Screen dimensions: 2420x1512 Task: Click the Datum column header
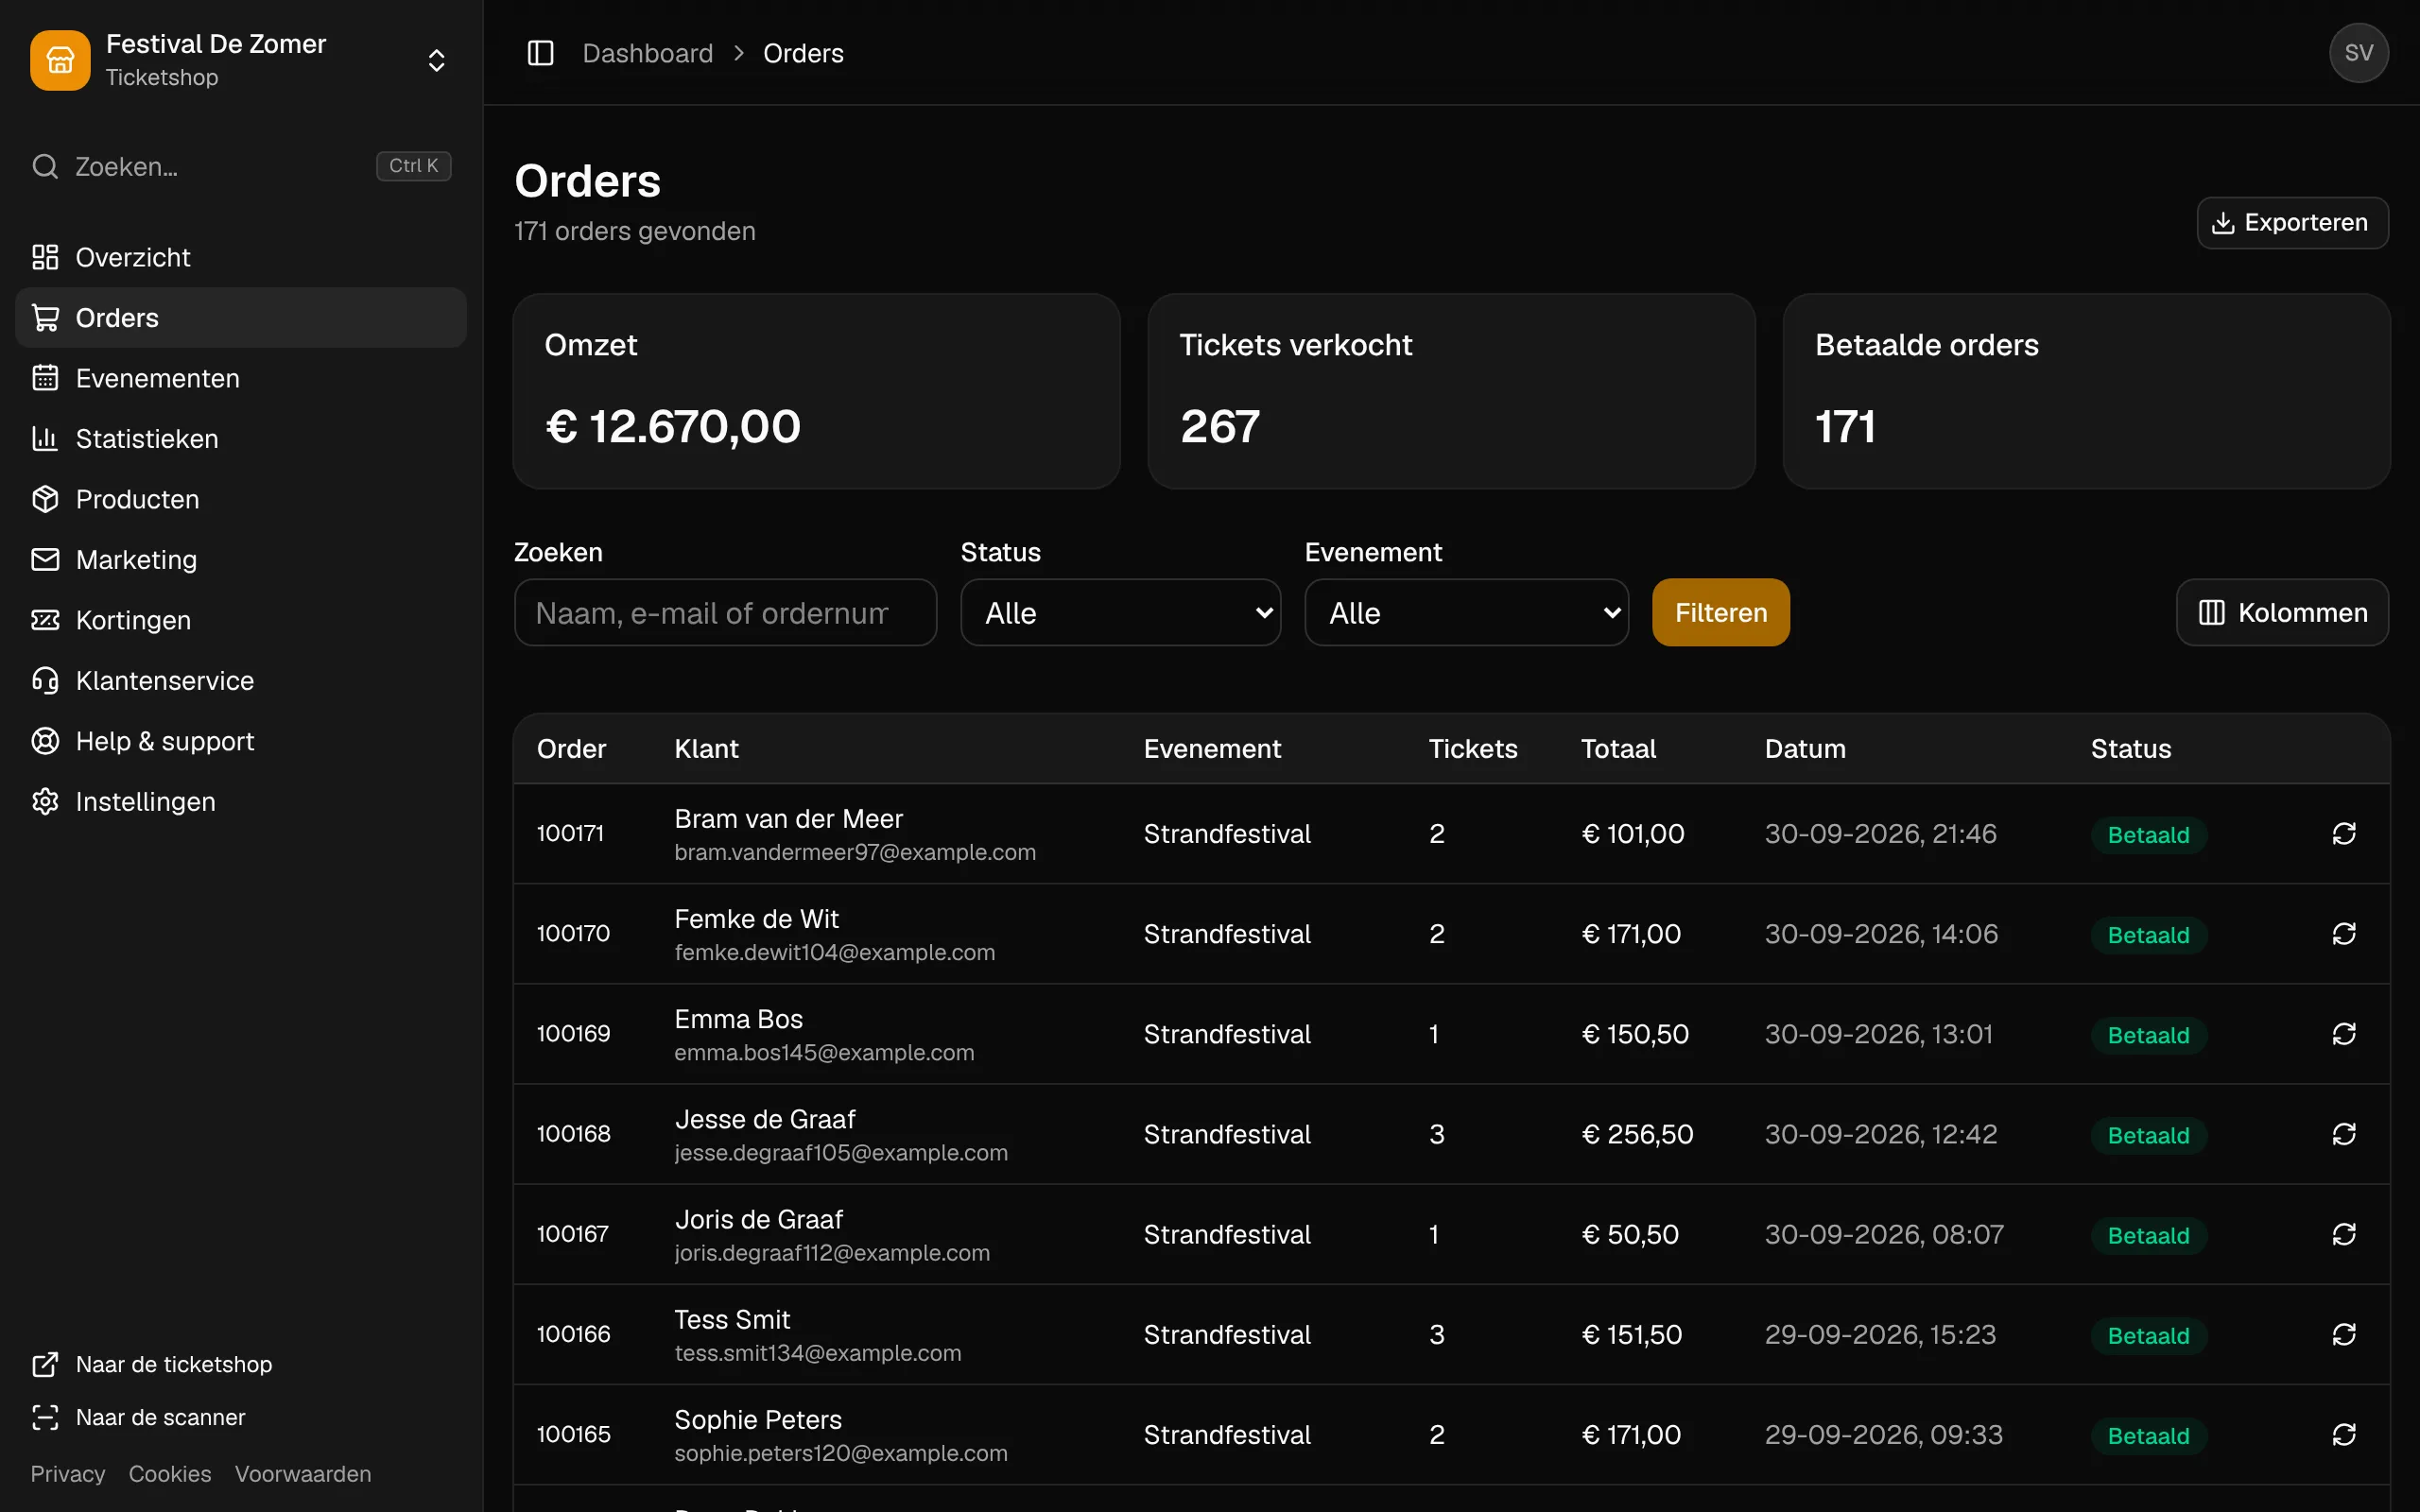click(x=1805, y=748)
